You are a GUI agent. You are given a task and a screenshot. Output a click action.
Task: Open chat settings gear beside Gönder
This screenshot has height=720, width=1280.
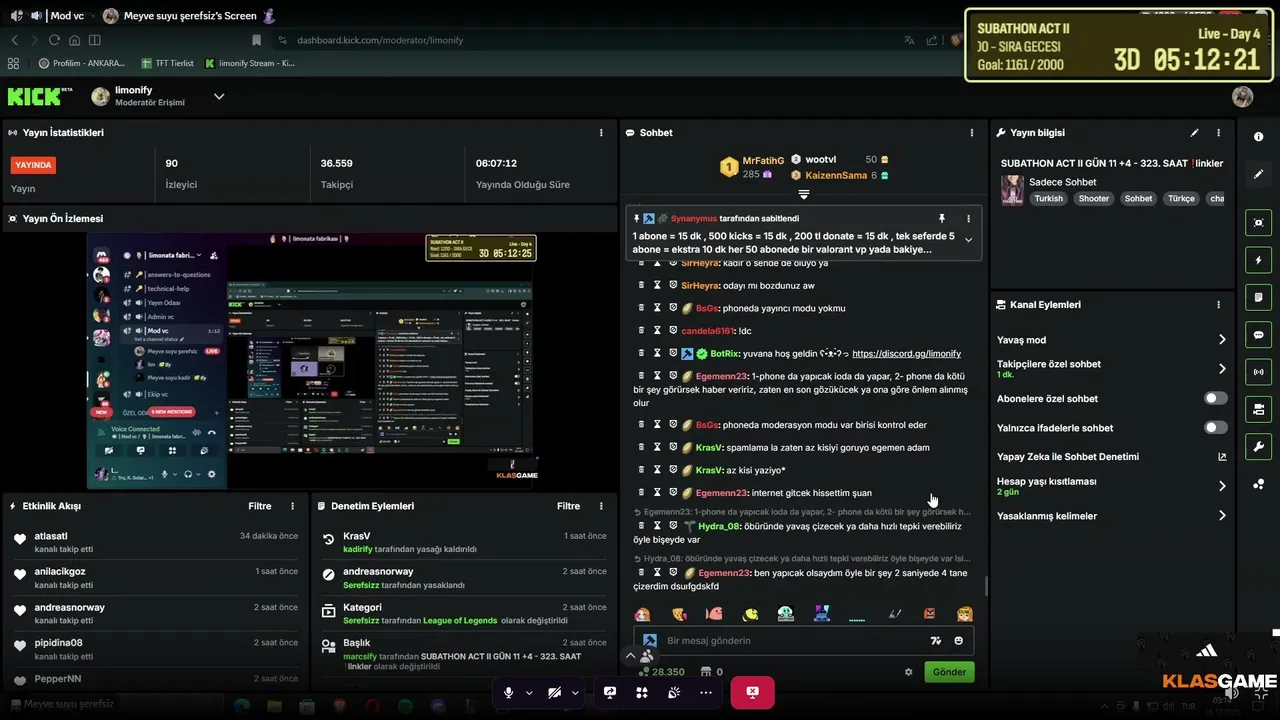[908, 672]
